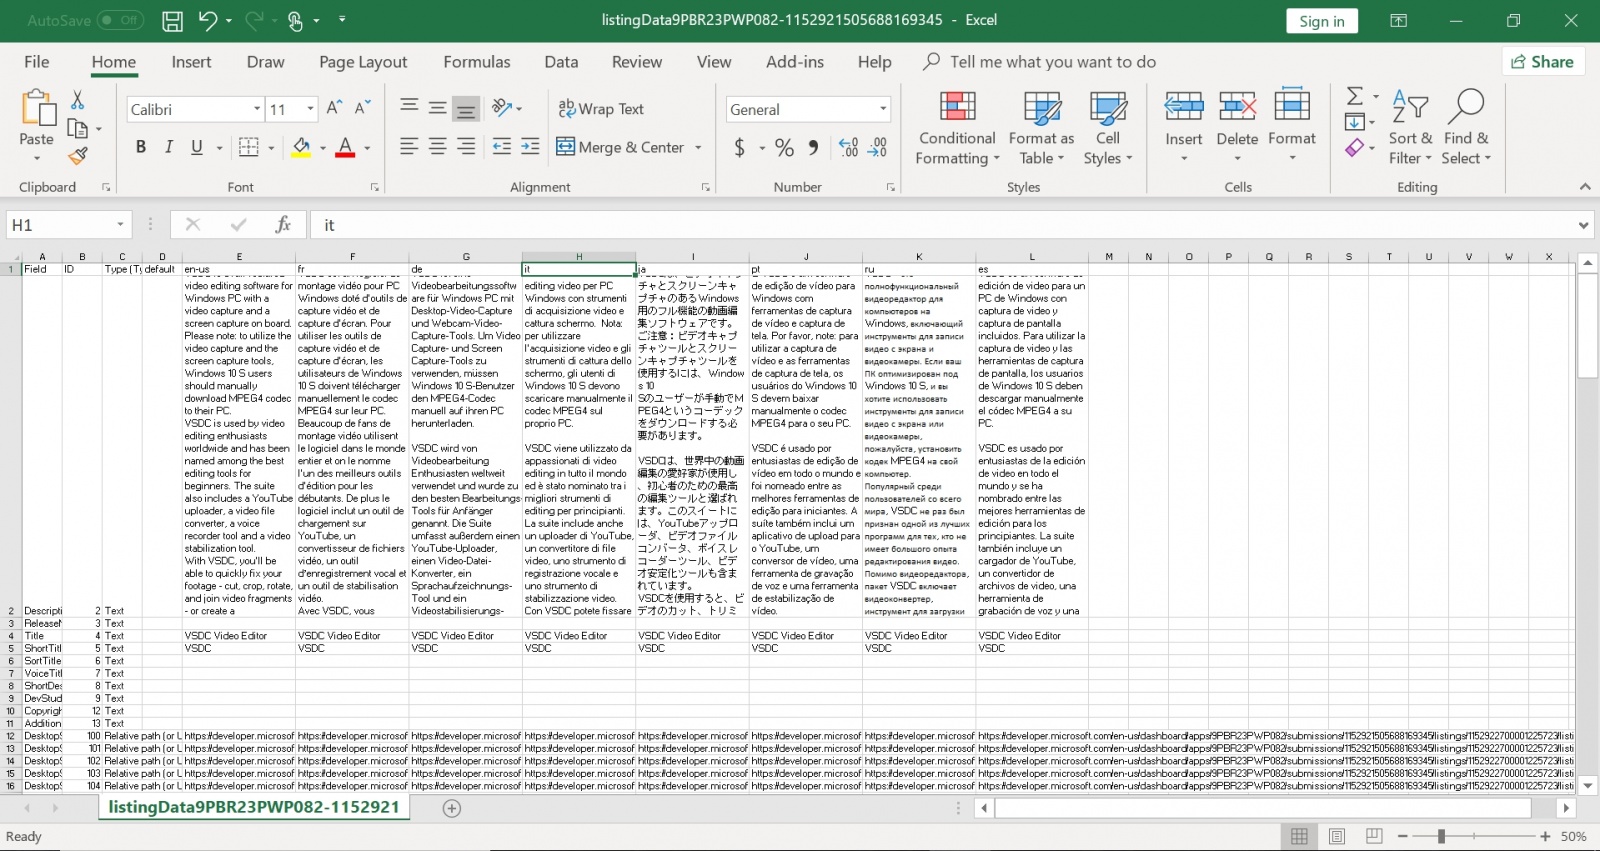The width and height of the screenshot is (1600, 851).
Task: Switch to the Page Layout tab
Action: (x=363, y=62)
